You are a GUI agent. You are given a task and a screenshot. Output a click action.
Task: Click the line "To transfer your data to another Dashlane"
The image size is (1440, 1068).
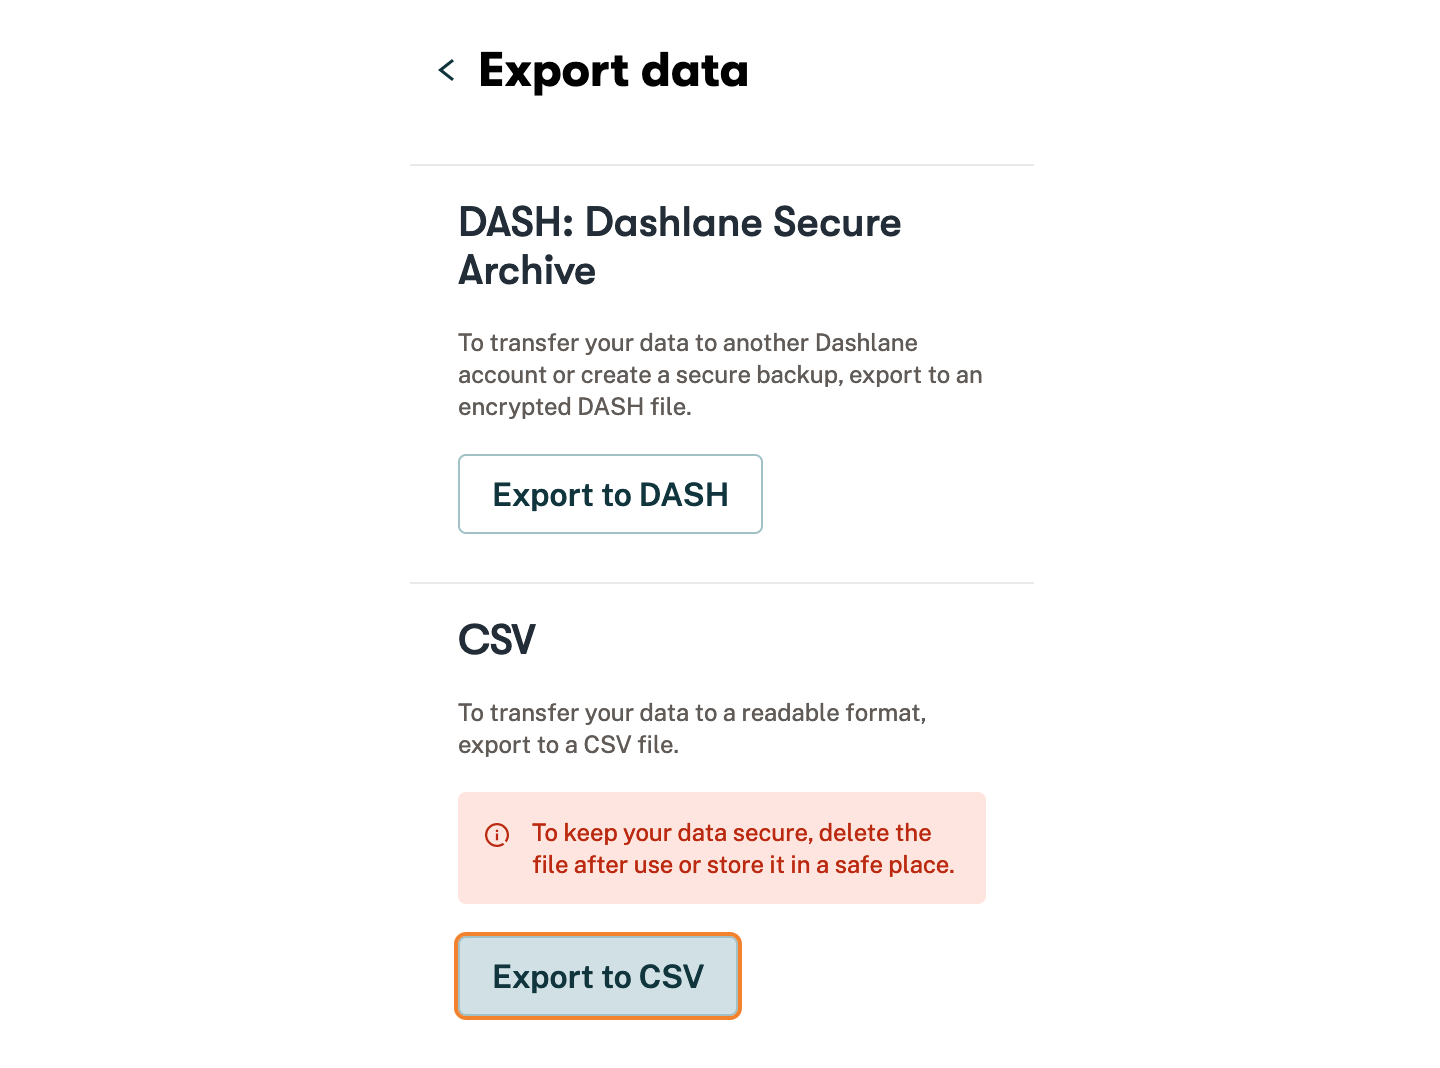pos(687,343)
